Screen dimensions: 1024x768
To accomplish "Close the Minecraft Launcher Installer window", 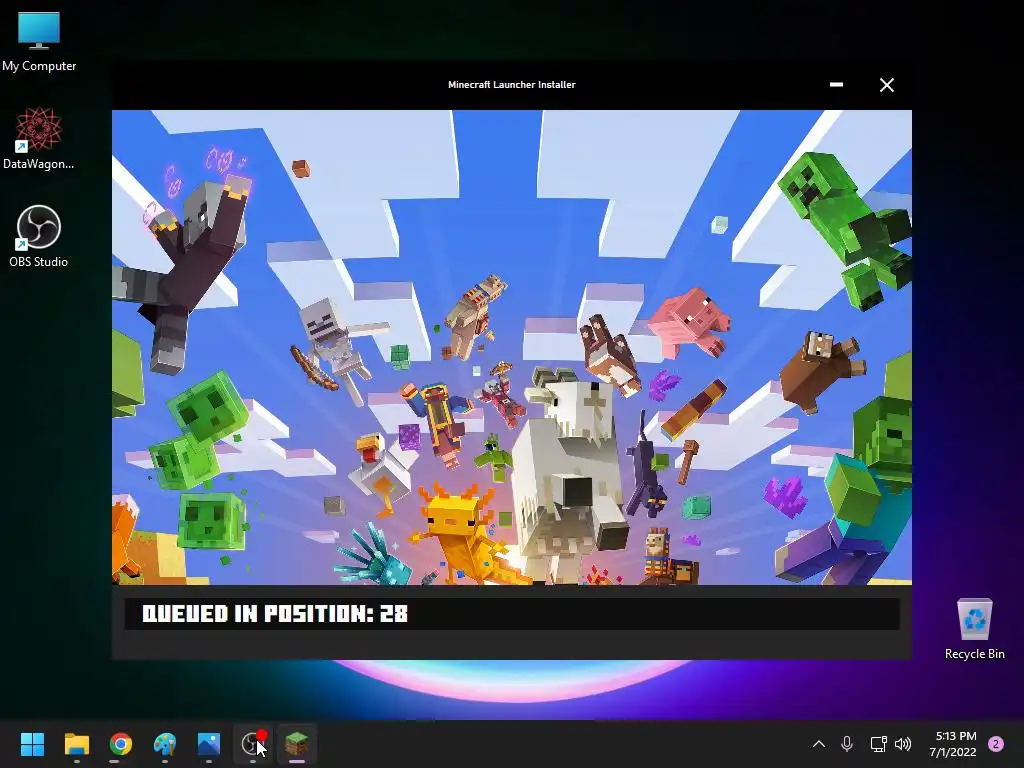I will tap(886, 85).
